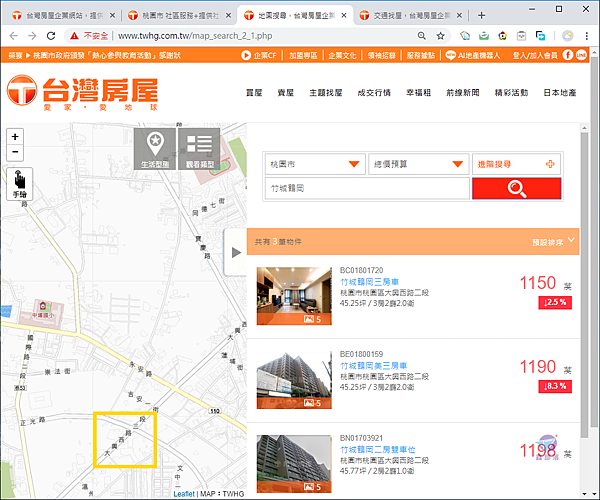This screenshot has width=600, height=500.
Task: Zoom in the map with plus button
Action: (x=15, y=137)
